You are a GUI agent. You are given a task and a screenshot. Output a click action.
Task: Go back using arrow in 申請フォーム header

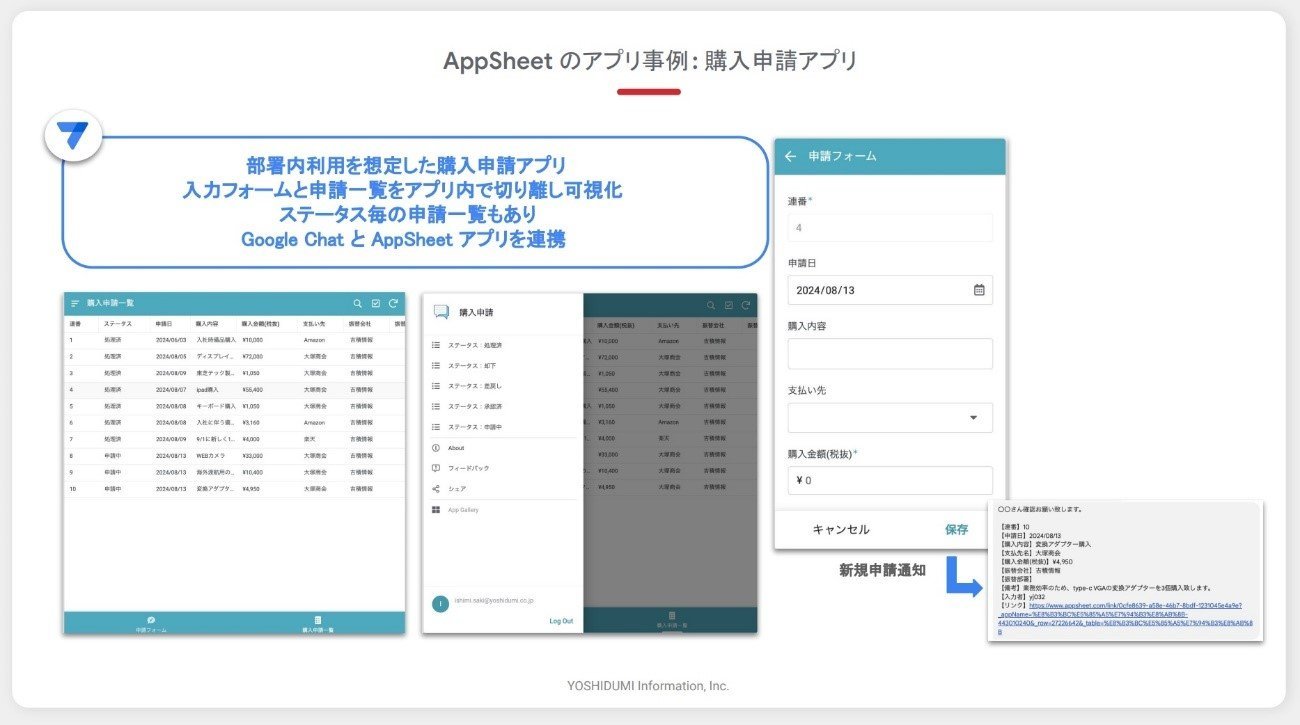[x=790, y=156]
